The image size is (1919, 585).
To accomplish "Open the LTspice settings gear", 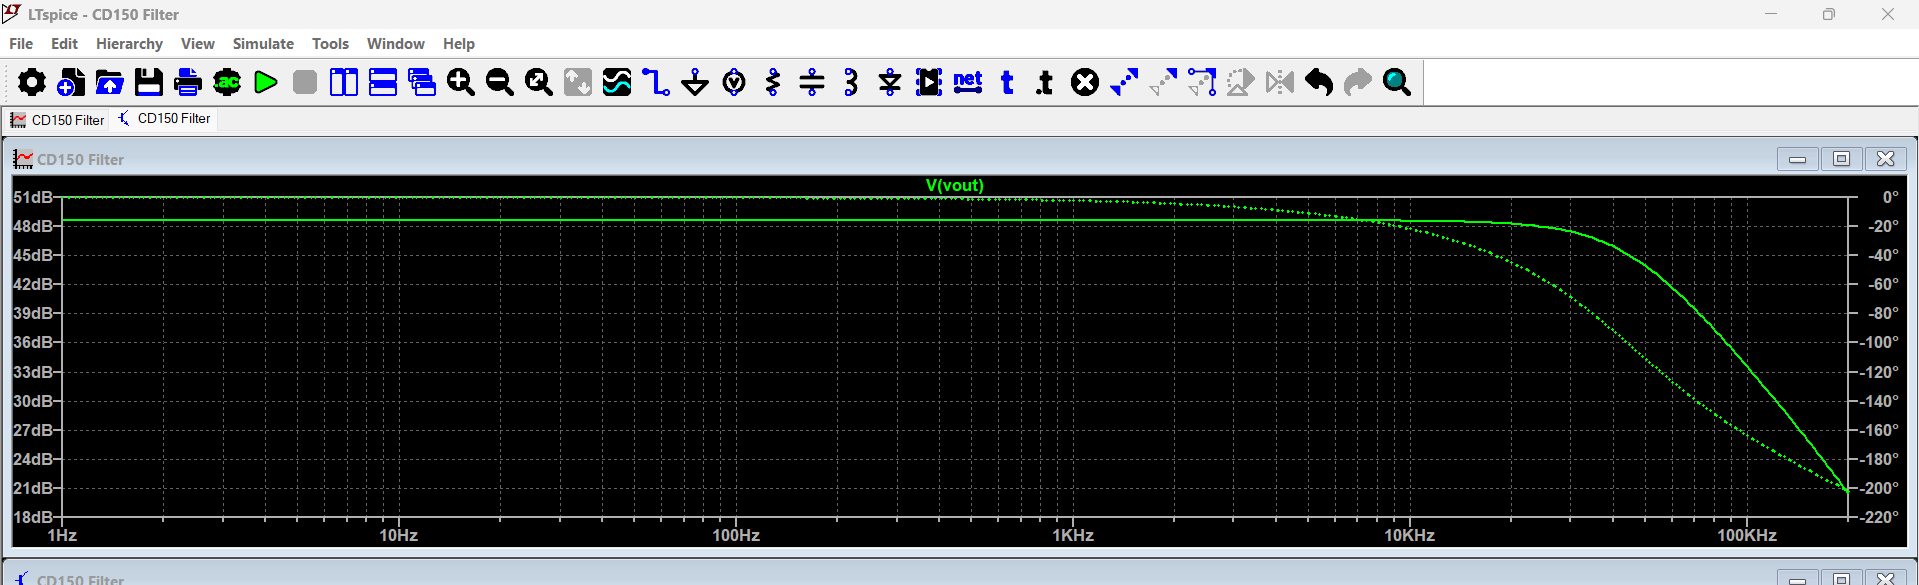I will click(x=32, y=82).
